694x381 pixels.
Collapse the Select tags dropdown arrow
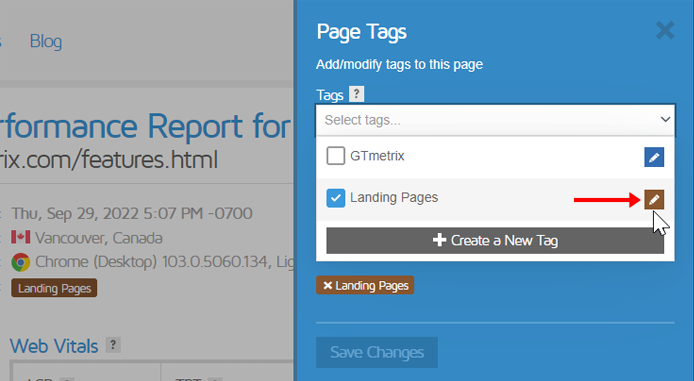665,119
